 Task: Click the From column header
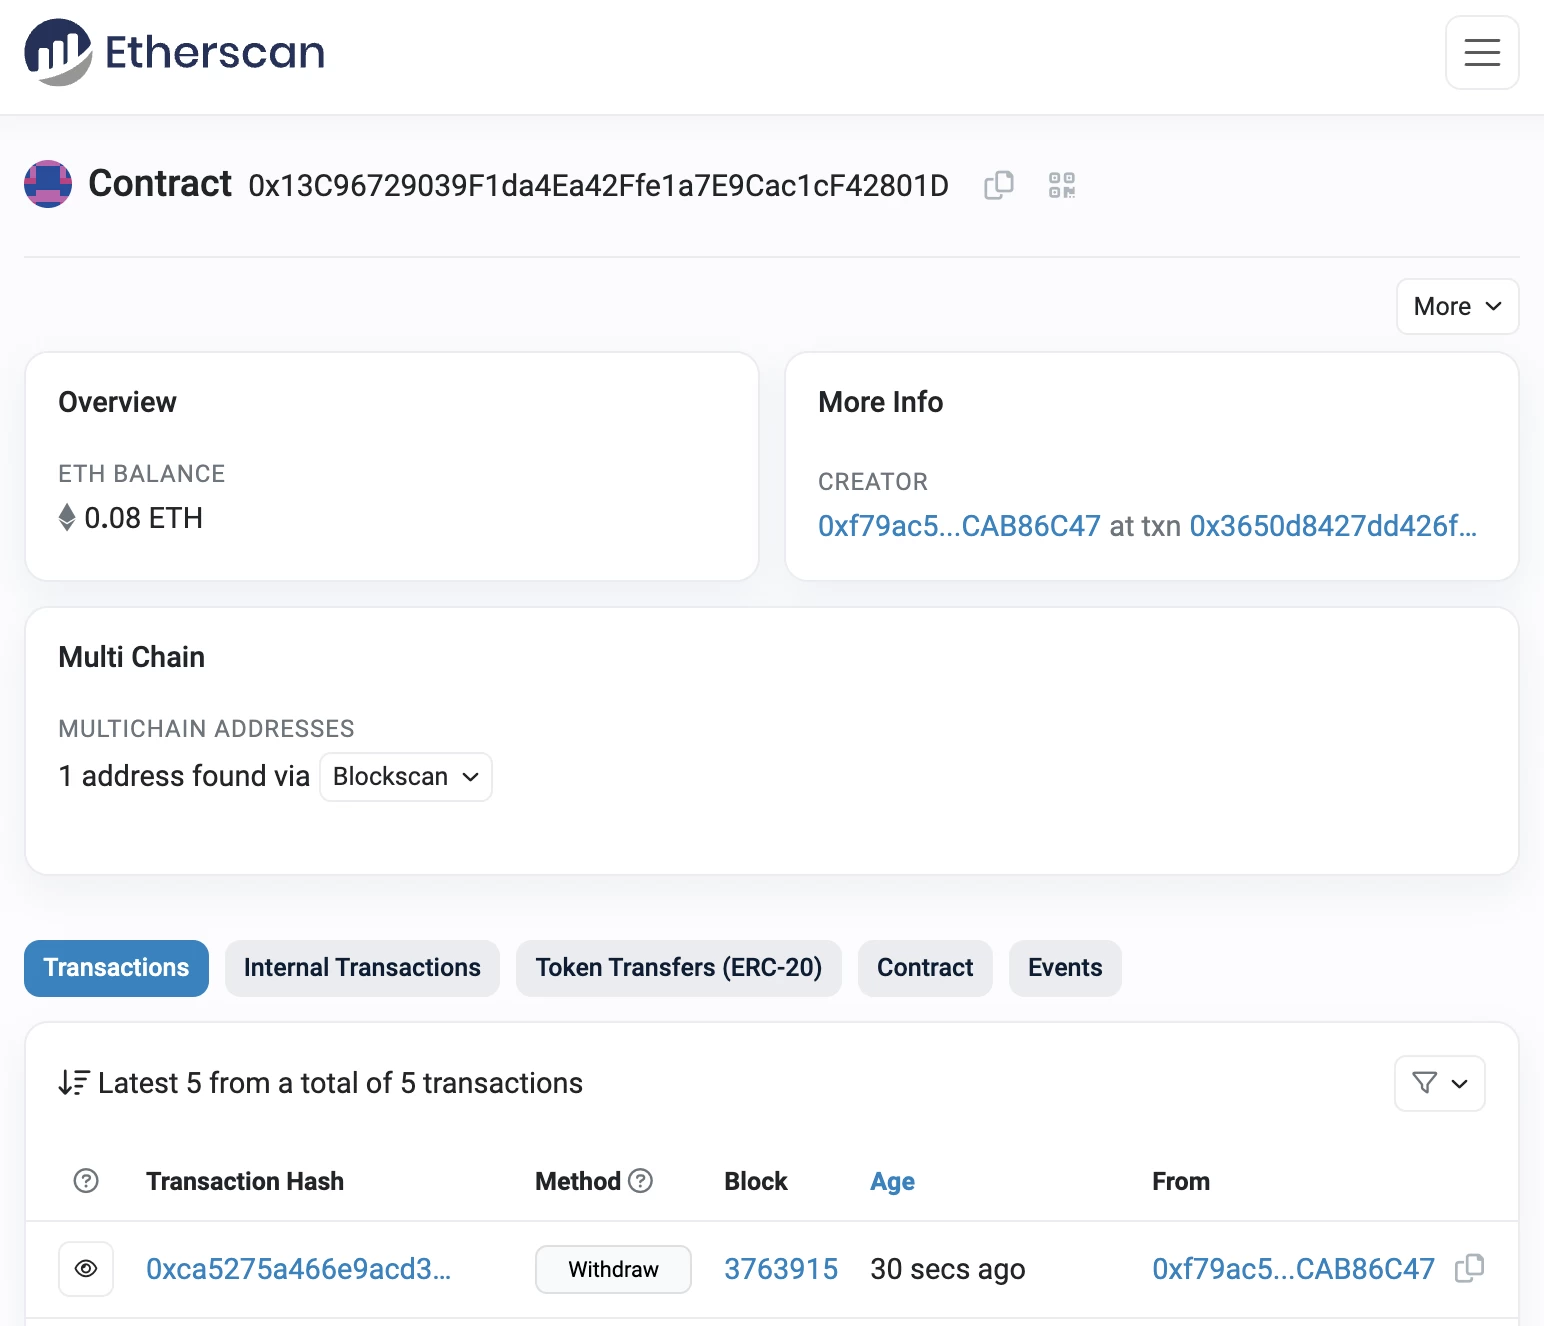[x=1181, y=1181]
